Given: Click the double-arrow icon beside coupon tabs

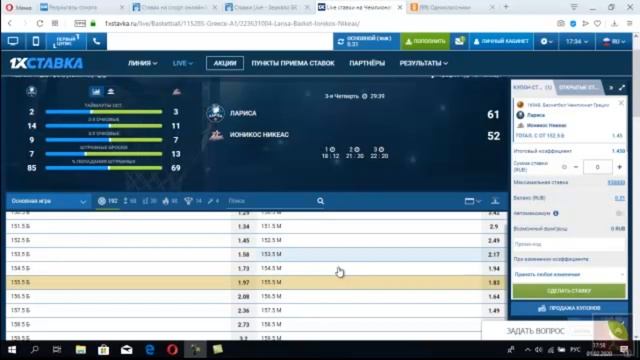Looking at the screenshot, I should 611,87.
